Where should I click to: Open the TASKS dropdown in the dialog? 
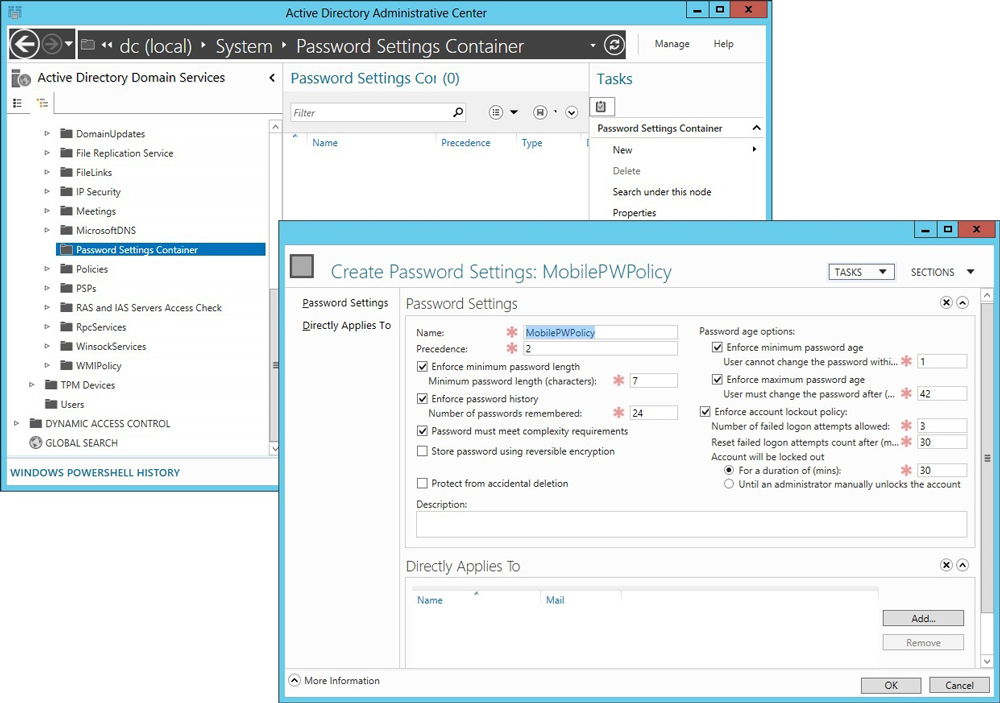(x=861, y=272)
